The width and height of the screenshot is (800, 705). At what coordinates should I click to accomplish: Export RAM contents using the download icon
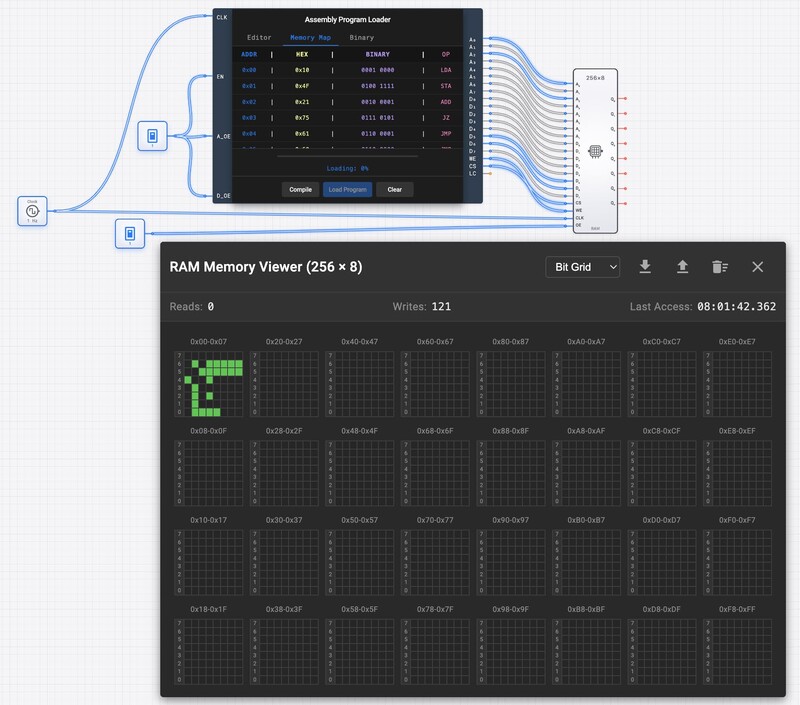(645, 266)
